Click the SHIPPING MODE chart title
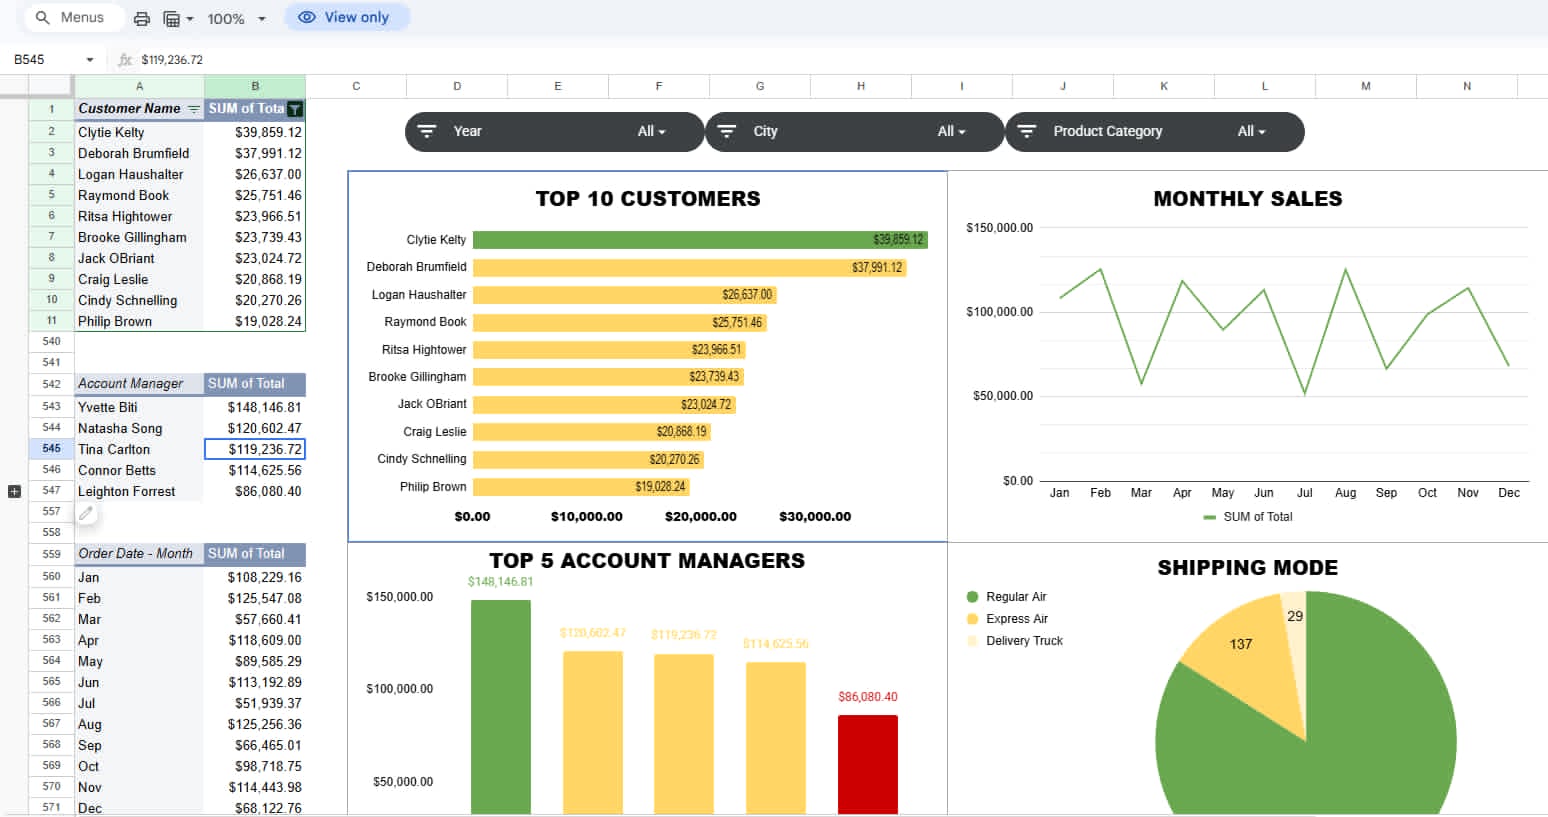This screenshot has width=1548, height=817. coord(1248,568)
